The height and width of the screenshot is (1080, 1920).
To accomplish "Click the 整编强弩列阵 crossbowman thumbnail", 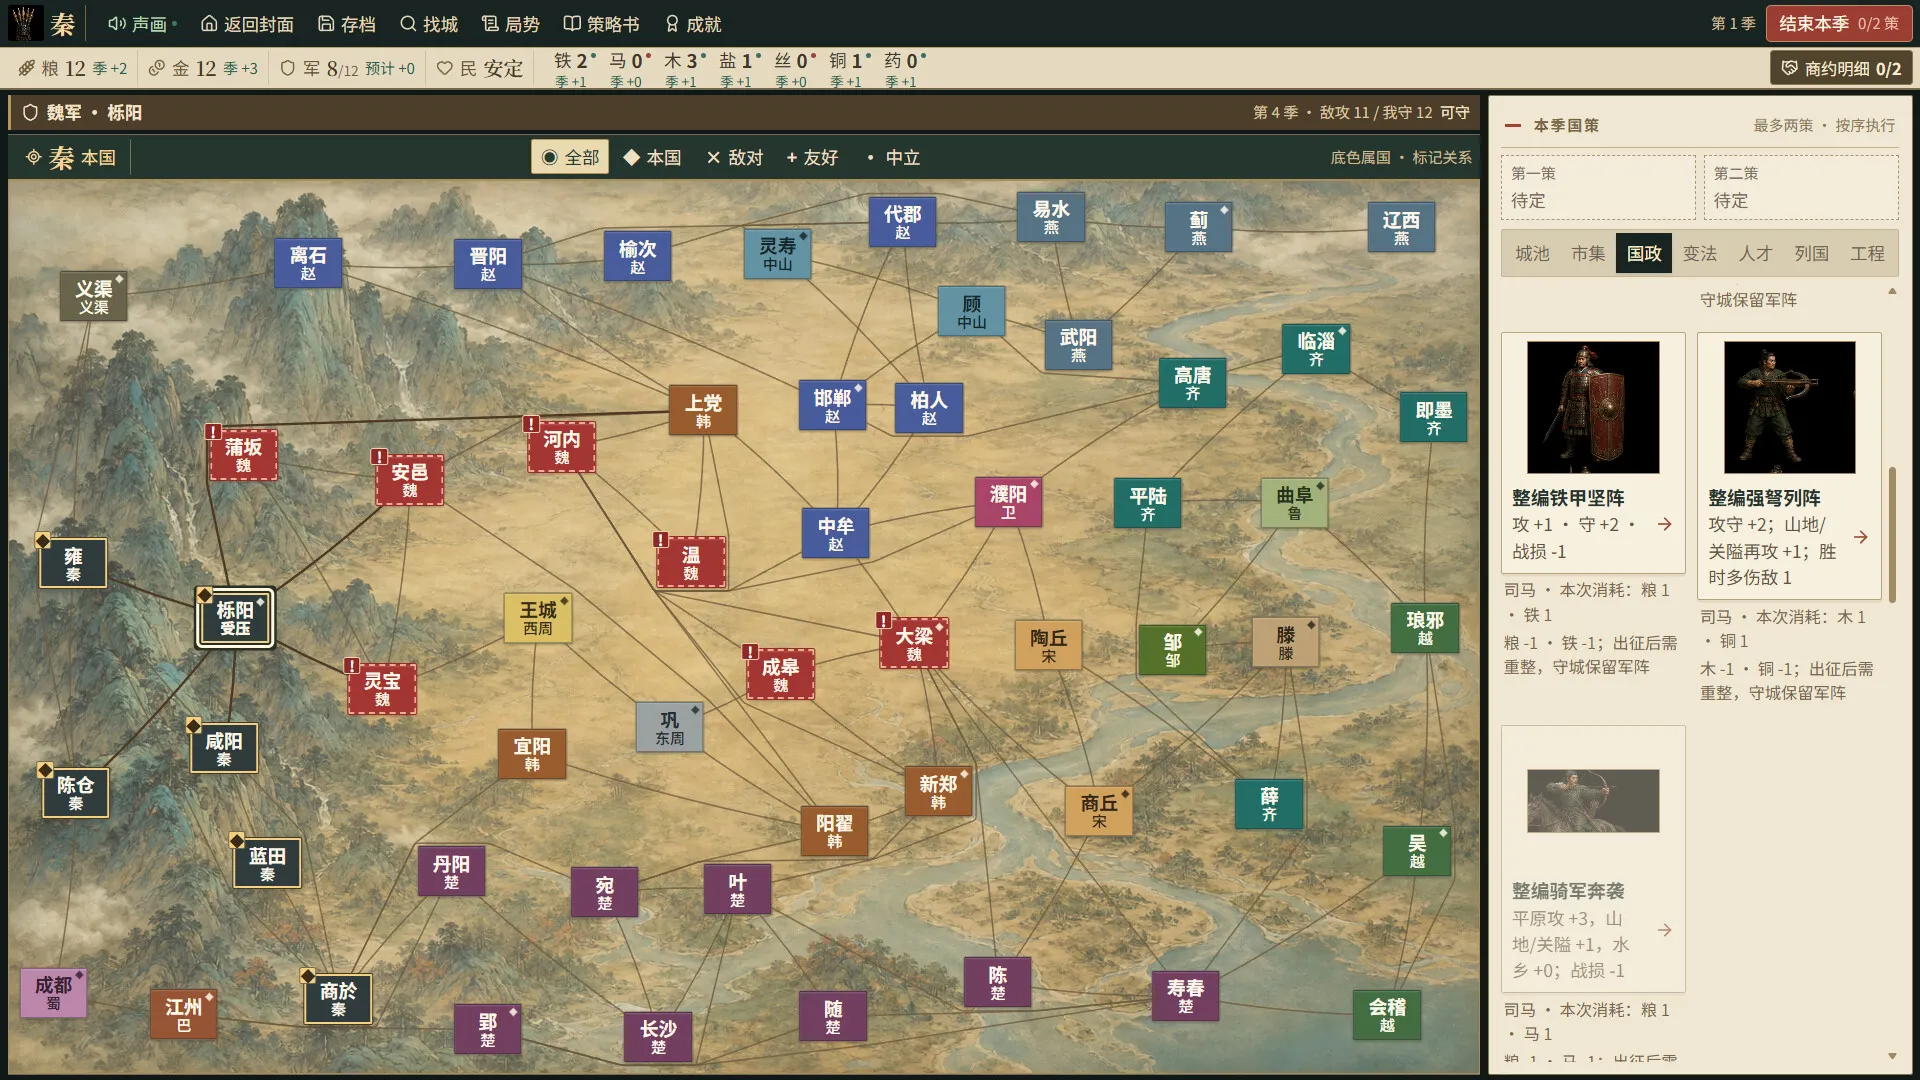I will tap(1790, 408).
